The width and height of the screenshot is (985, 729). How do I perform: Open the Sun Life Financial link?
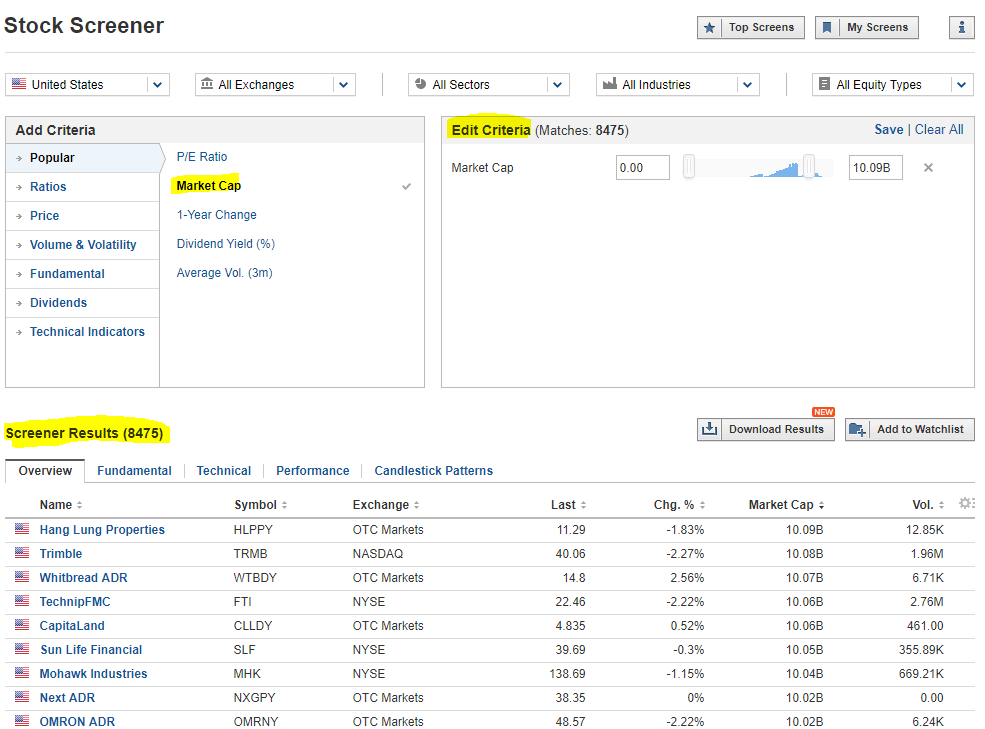click(91, 649)
